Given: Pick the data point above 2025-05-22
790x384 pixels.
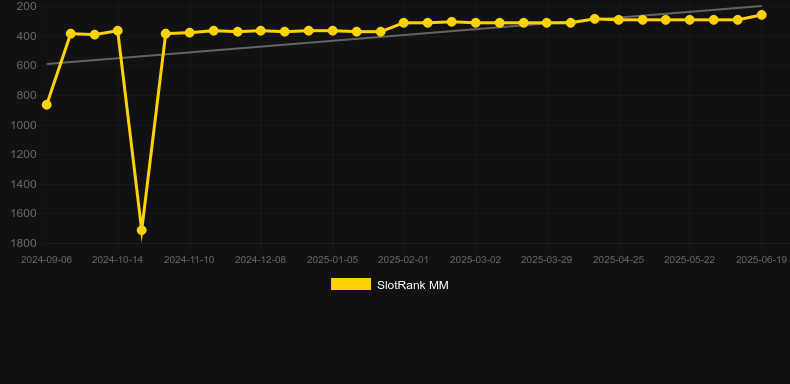Looking at the screenshot, I should pyautogui.click(x=690, y=20).
